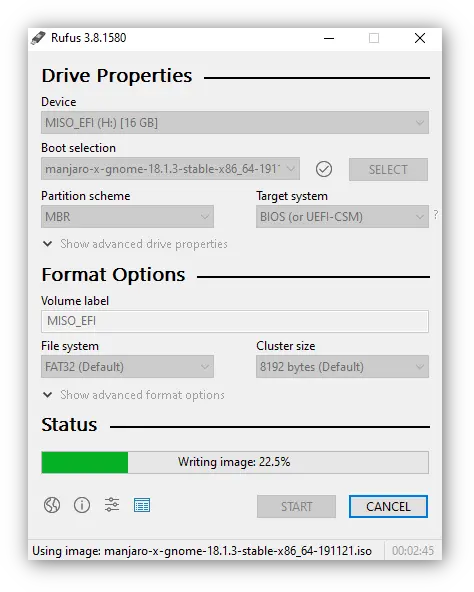Click the ISO checksum checkmark icon
The image size is (474, 592).
(324, 169)
